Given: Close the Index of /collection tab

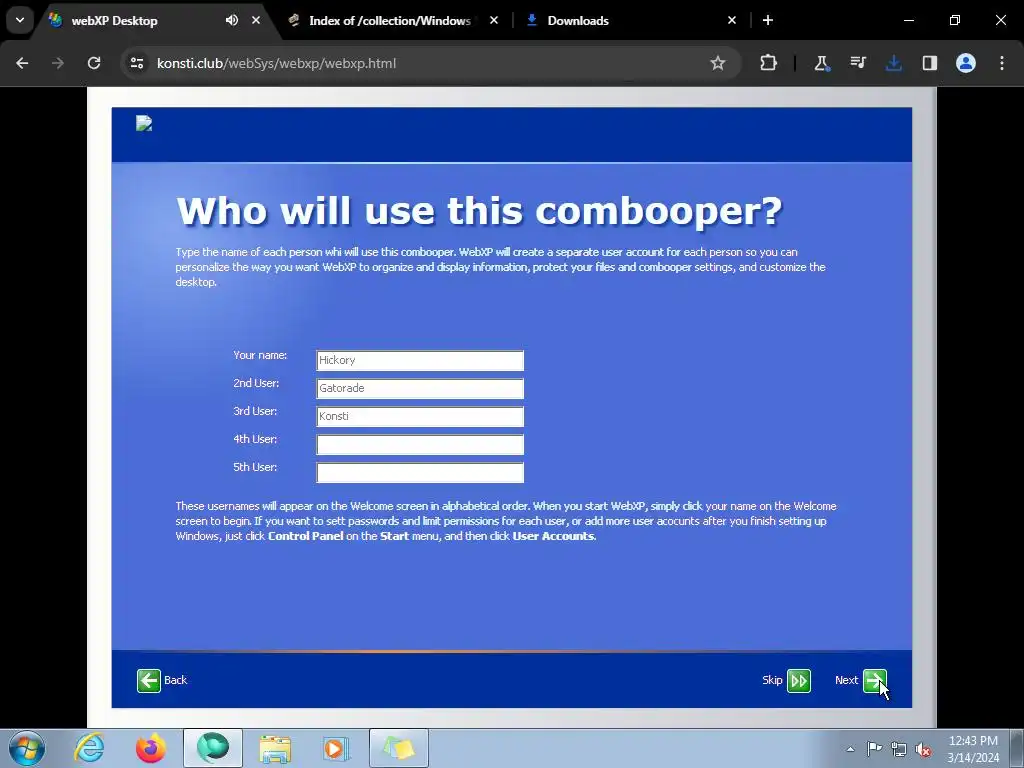Looking at the screenshot, I should click(494, 20).
